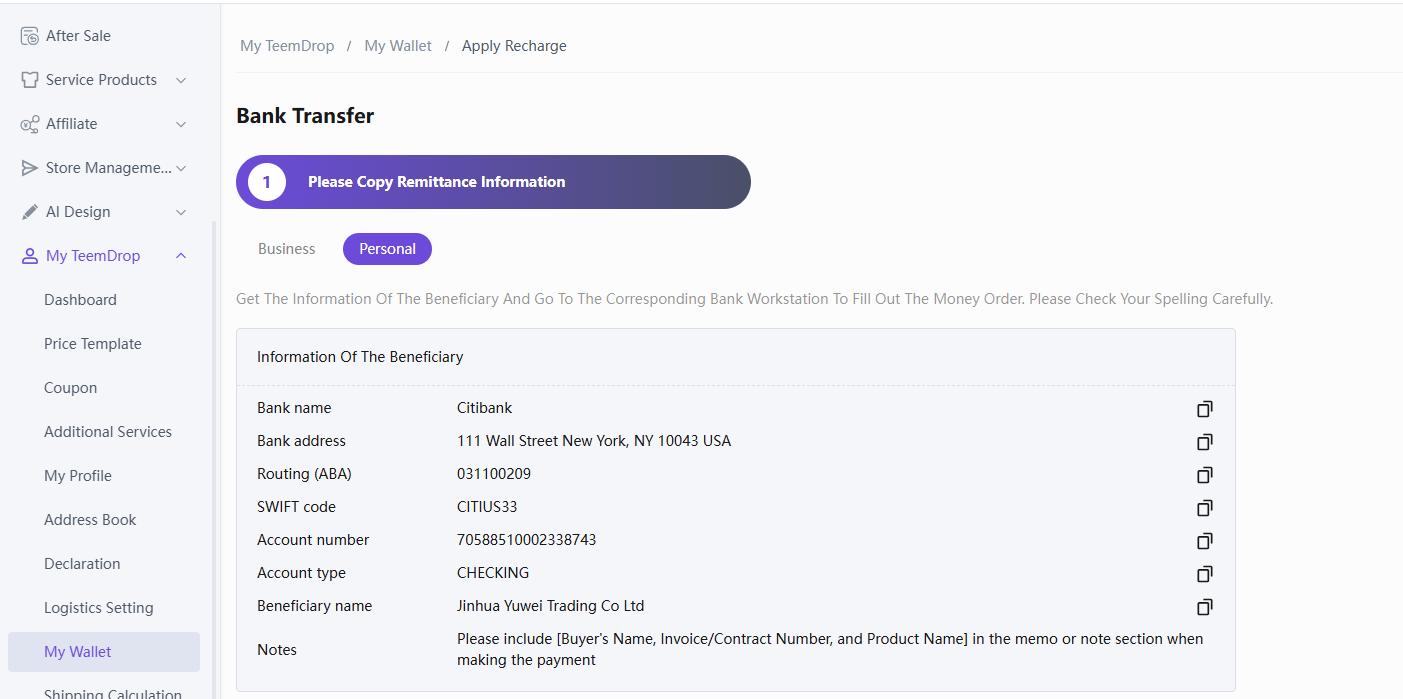Copy the account type CHECKING
1403x699 pixels.
(1205, 574)
